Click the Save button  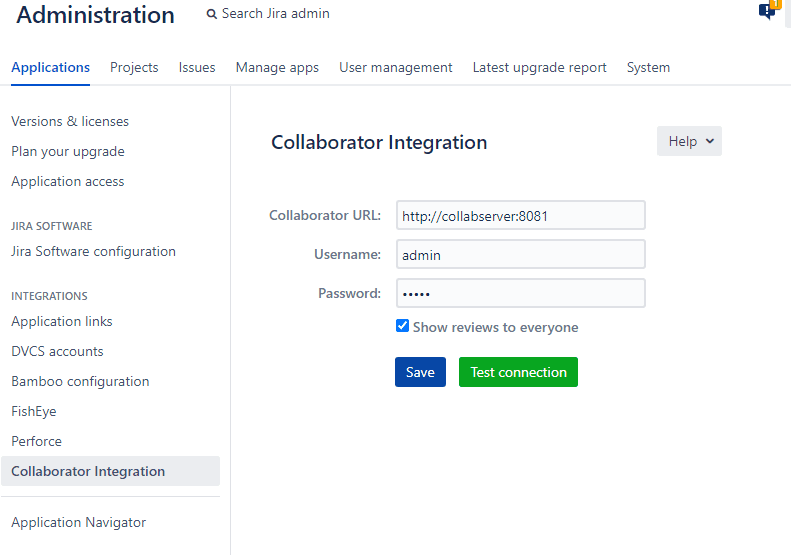(420, 372)
